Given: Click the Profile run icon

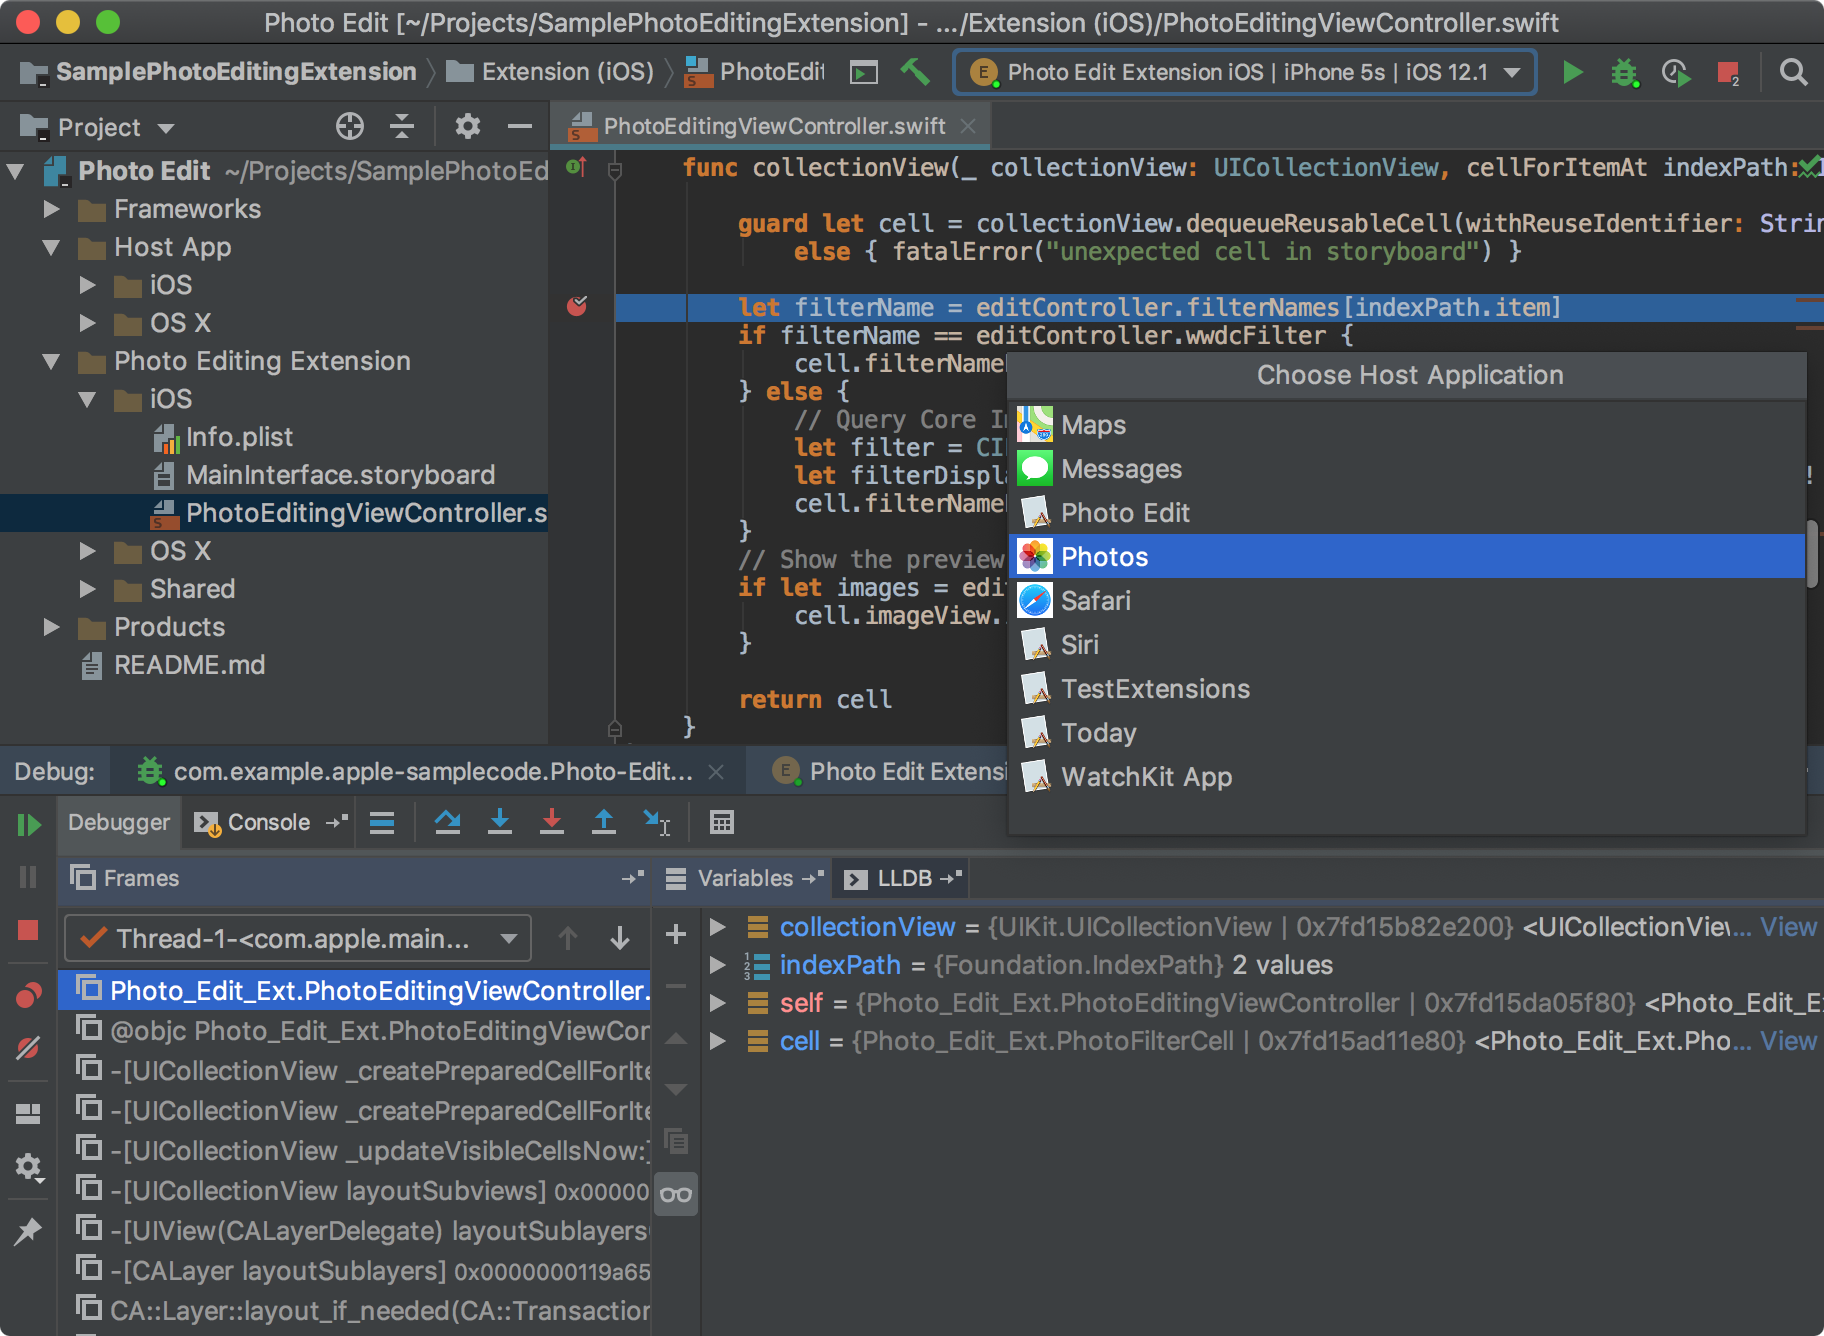Looking at the screenshot, I should [x=1675, y=72].
